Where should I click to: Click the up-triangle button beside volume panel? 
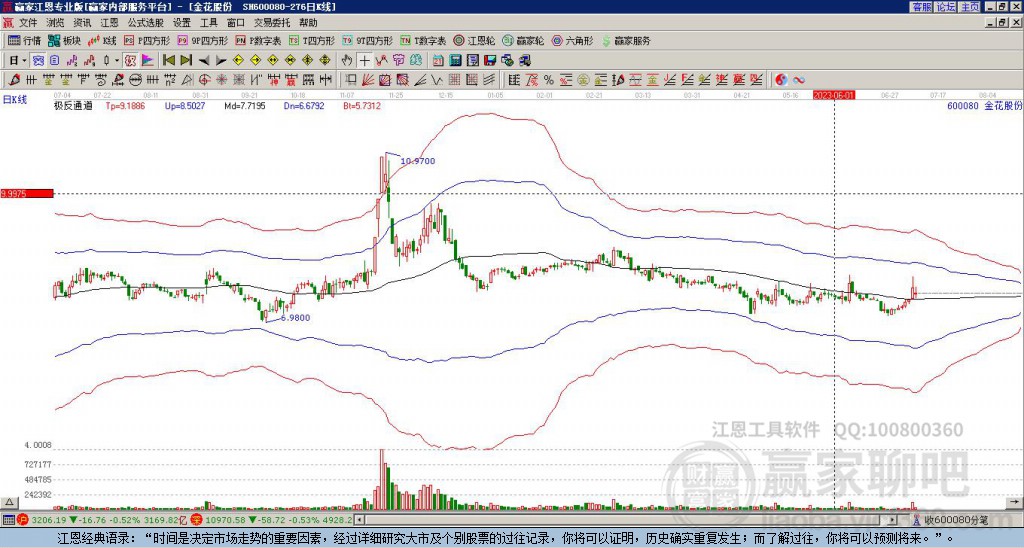(9, 502)
